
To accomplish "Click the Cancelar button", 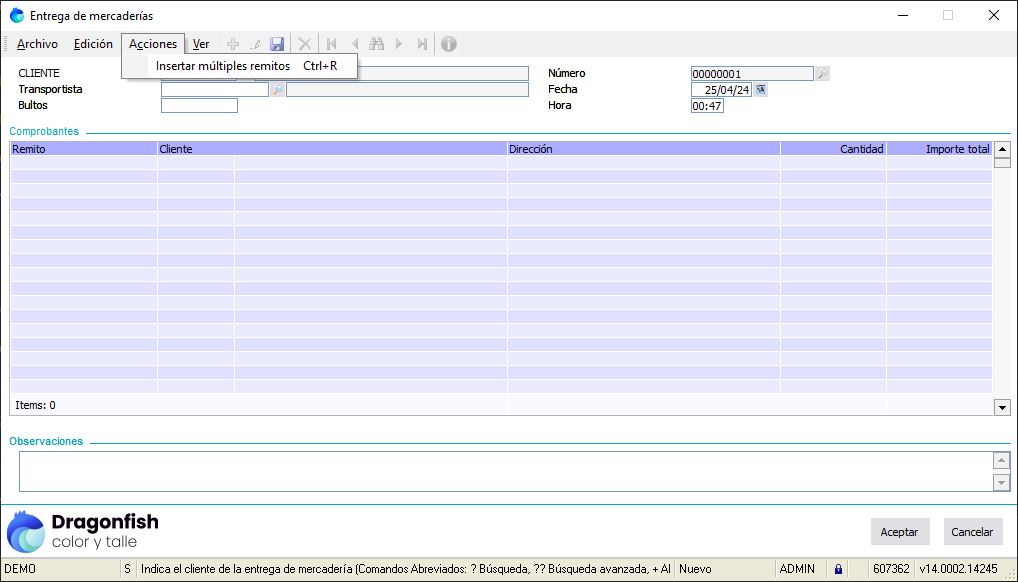I will (972, 531).
